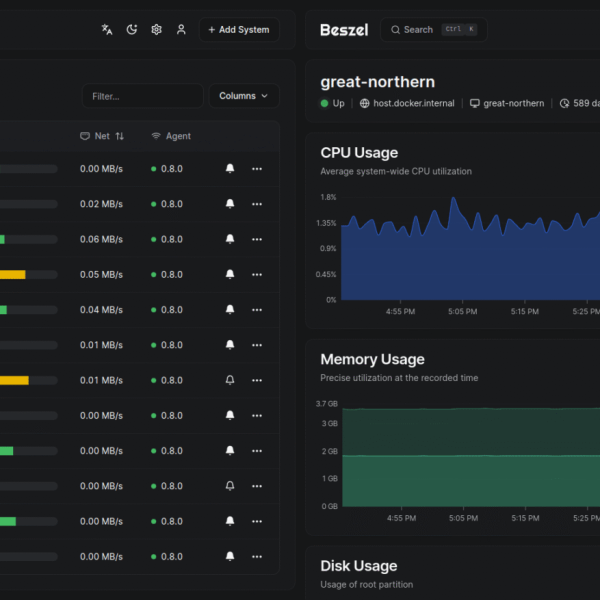600x600 pixels.
Task: Click green usage bar in 0.04 MB/s row
Action: point(3,310)
